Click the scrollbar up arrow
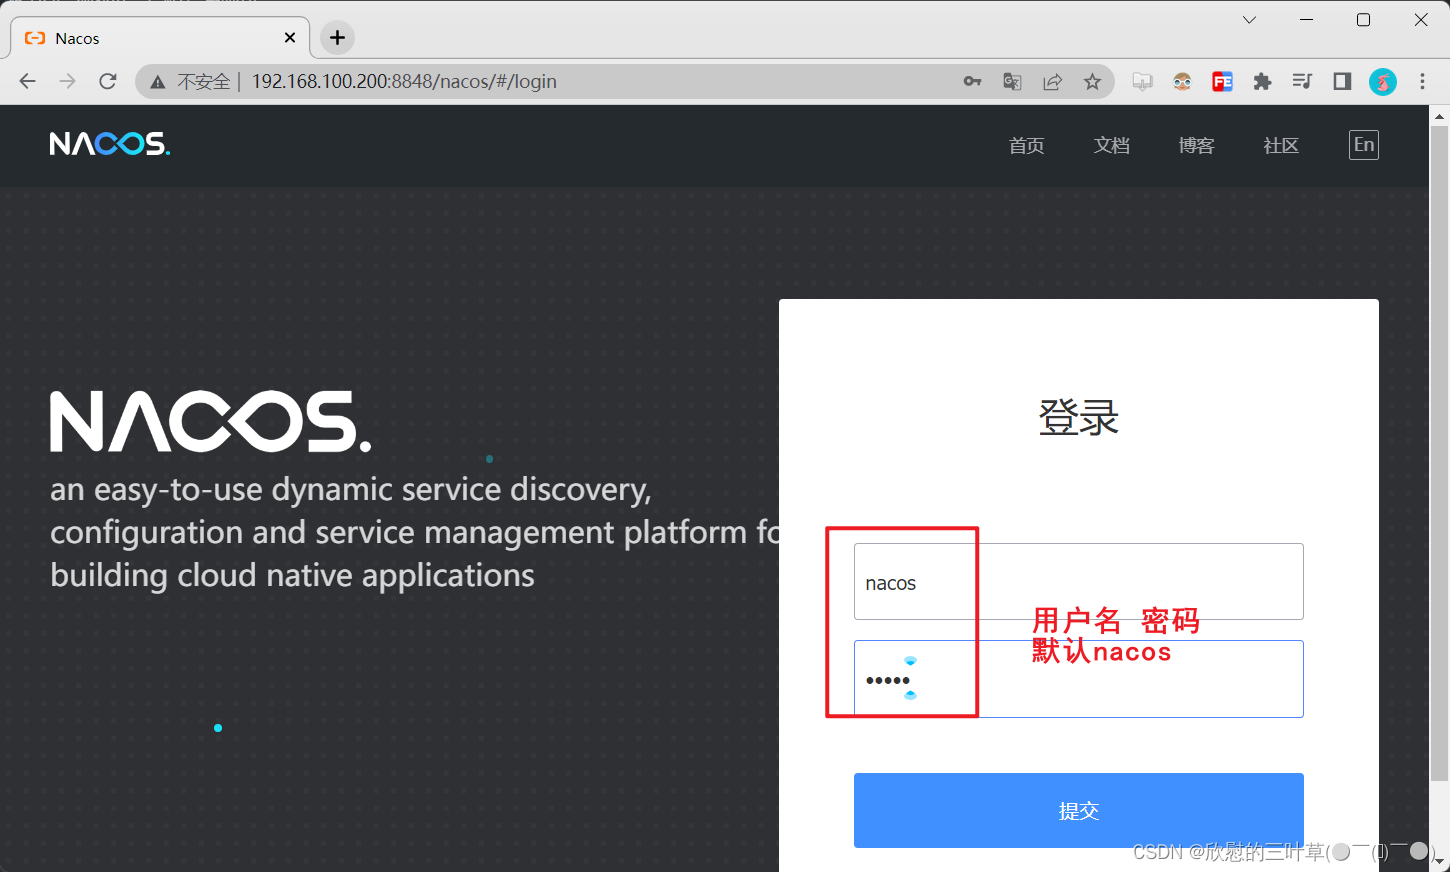 [x=1439, y=116]
